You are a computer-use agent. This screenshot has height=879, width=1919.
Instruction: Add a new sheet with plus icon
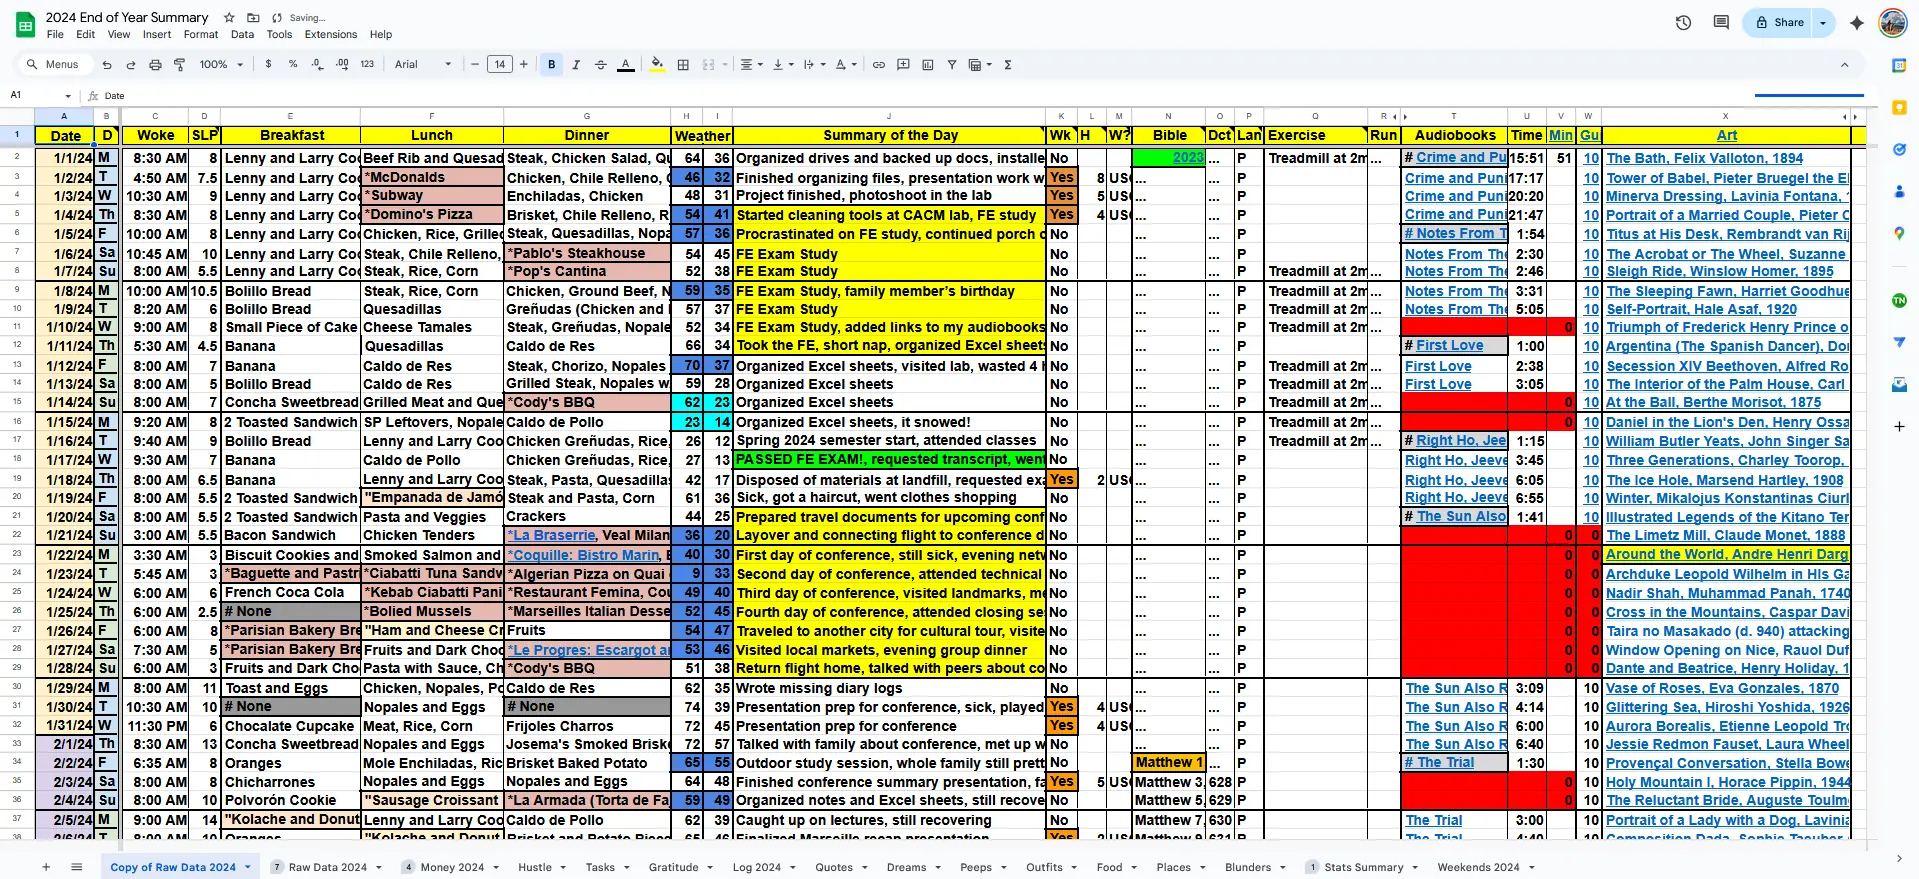tap(46, 867)
